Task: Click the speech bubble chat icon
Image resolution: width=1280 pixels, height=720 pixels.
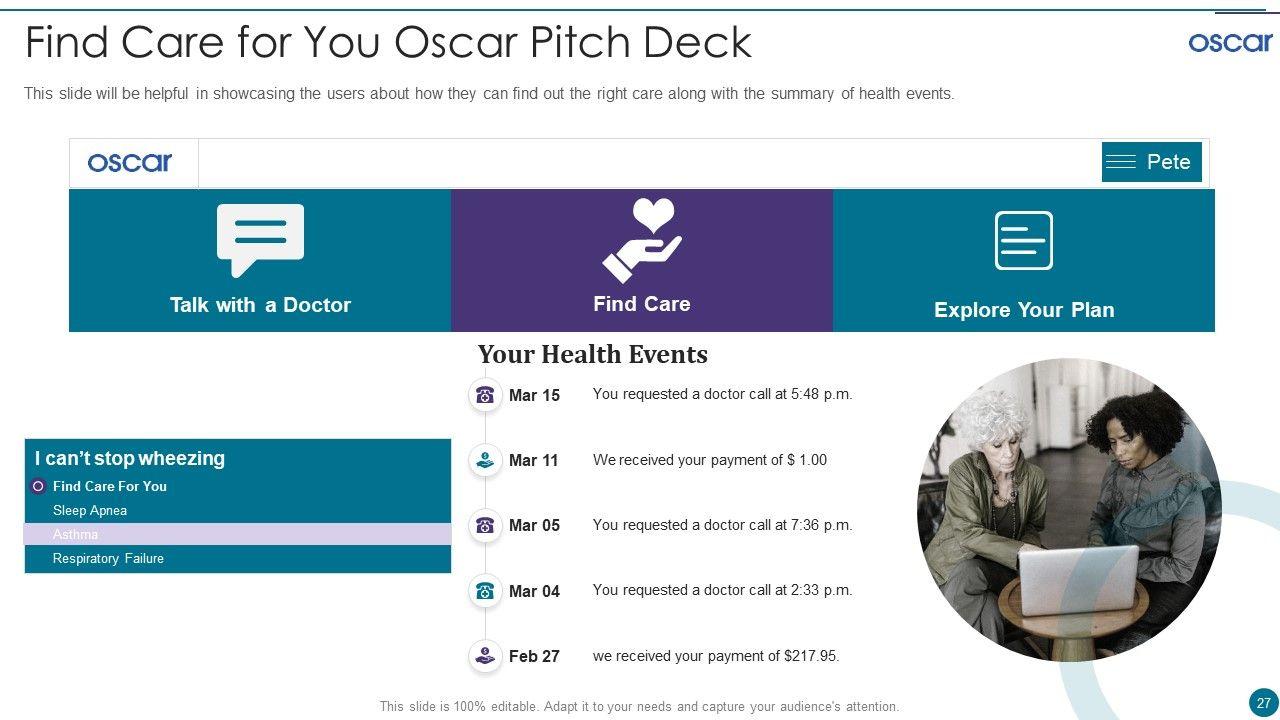Action: coord(260,239)
